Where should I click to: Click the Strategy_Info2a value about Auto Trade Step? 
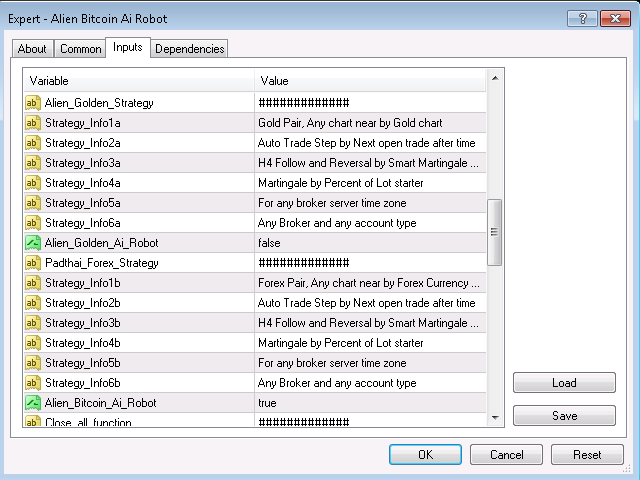[367, 143]
